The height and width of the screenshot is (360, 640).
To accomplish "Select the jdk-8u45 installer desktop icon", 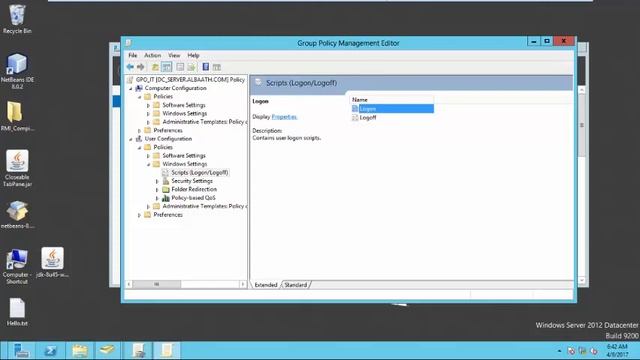I will (52, 262).
